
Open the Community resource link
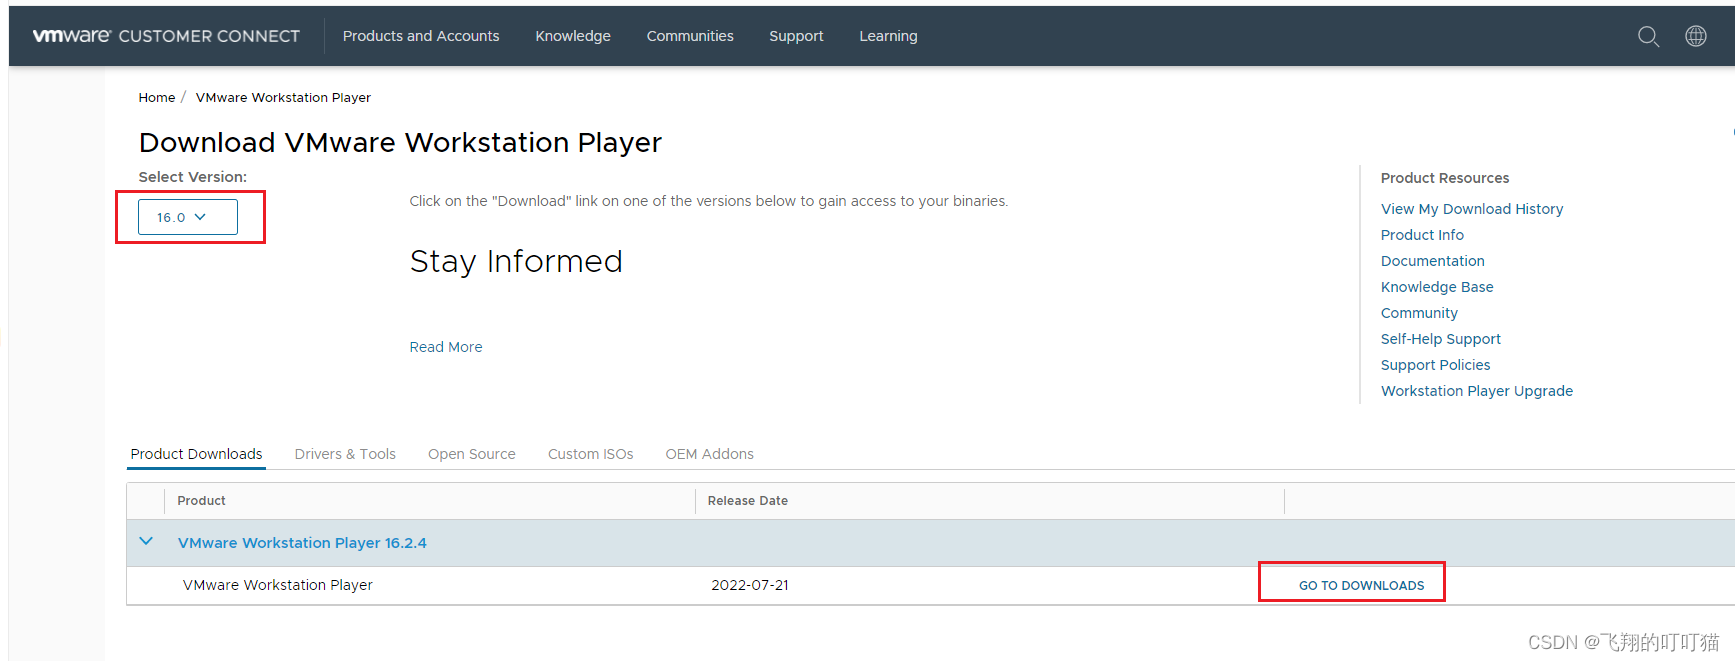tap(1419, 313)
